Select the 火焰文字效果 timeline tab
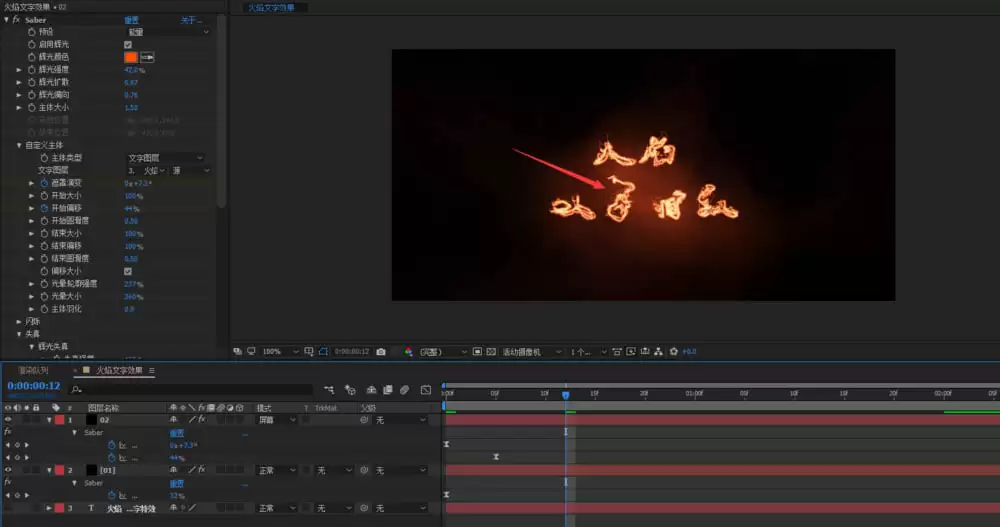 tap(119, 370)
